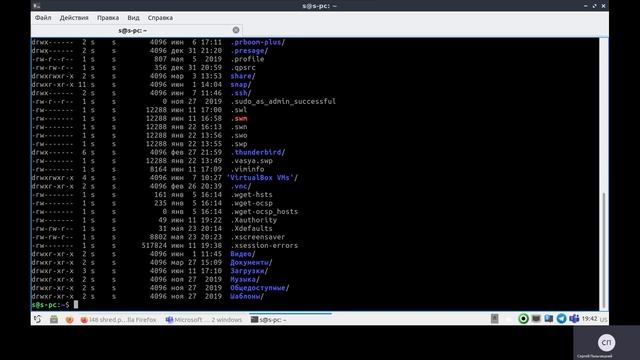The height and width of the screenshot is (360, 640).
Task: Click the .swp file name
Action: click(239, 144)
